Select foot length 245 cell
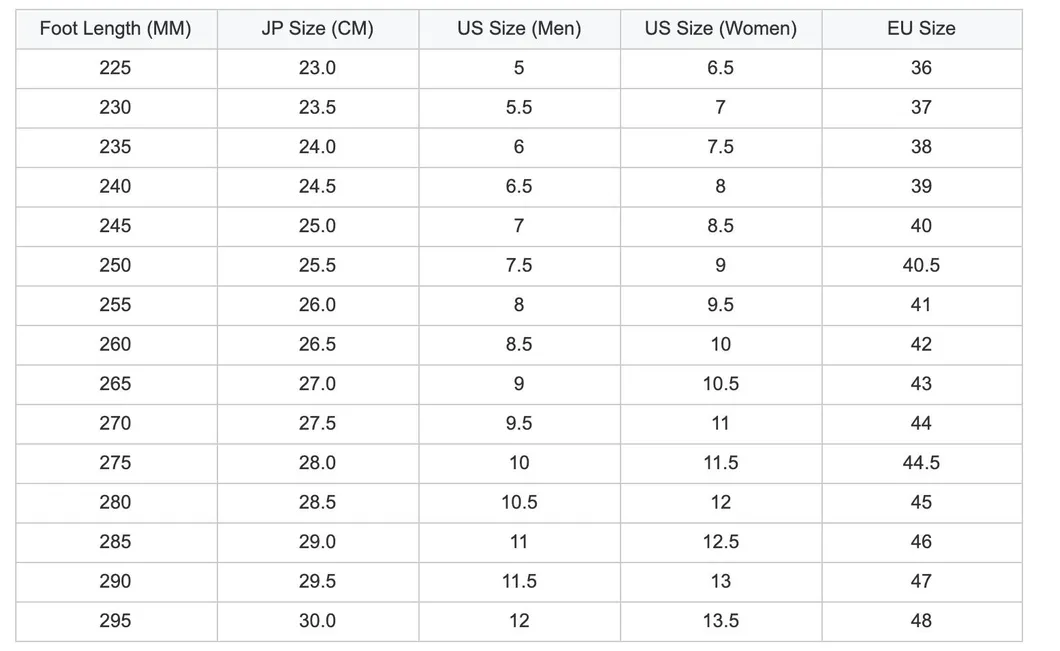The height and width of the screenshot is (651, 1060). click(x=116, y=226)
